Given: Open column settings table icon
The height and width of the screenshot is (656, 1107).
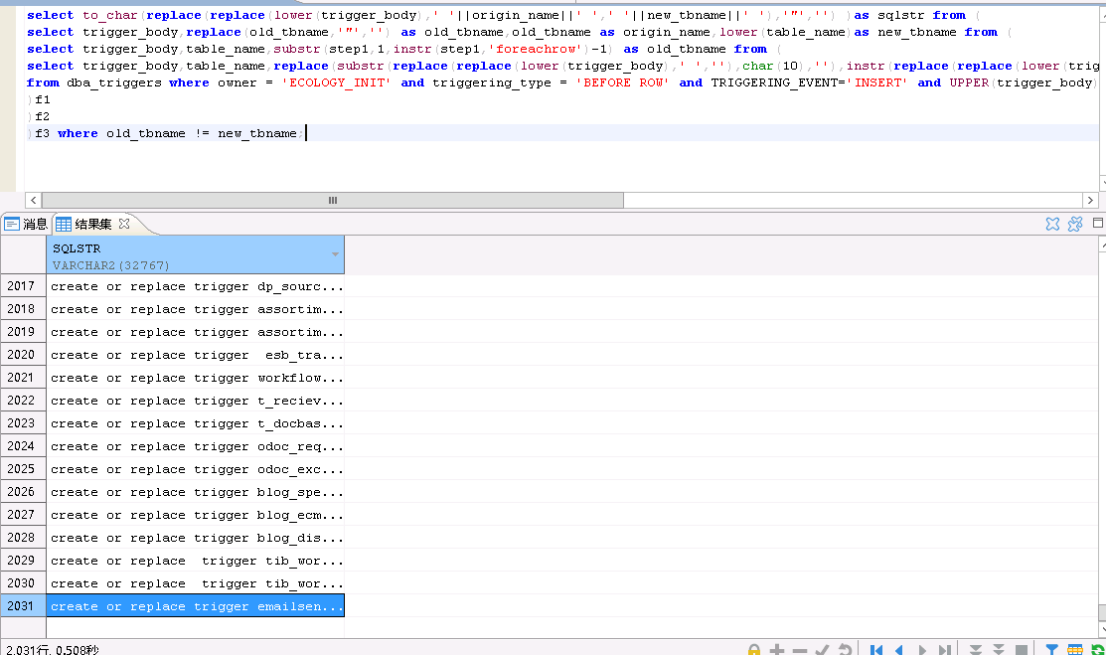Looking at the screenshot, I should click(1075, 650).
